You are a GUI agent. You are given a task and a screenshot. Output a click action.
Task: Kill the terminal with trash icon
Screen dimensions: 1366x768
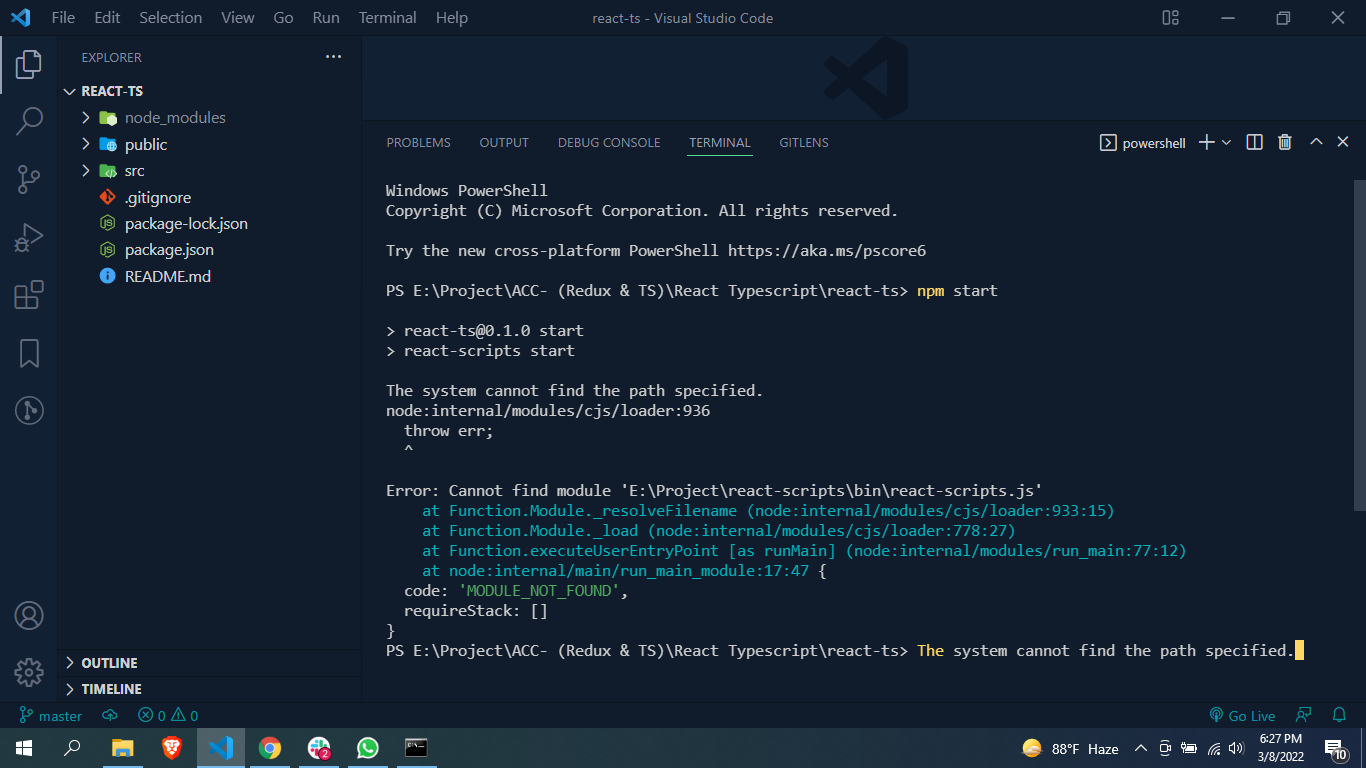coord(1285,143)
